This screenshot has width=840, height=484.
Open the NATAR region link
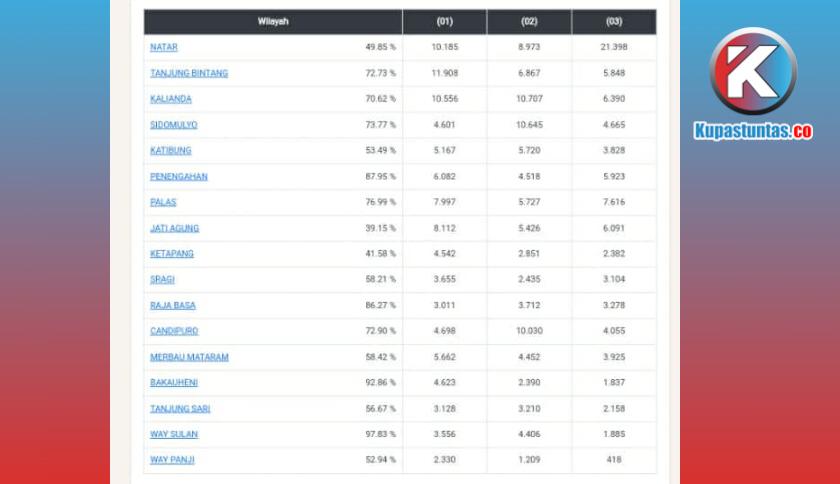[x=163, y=47]
